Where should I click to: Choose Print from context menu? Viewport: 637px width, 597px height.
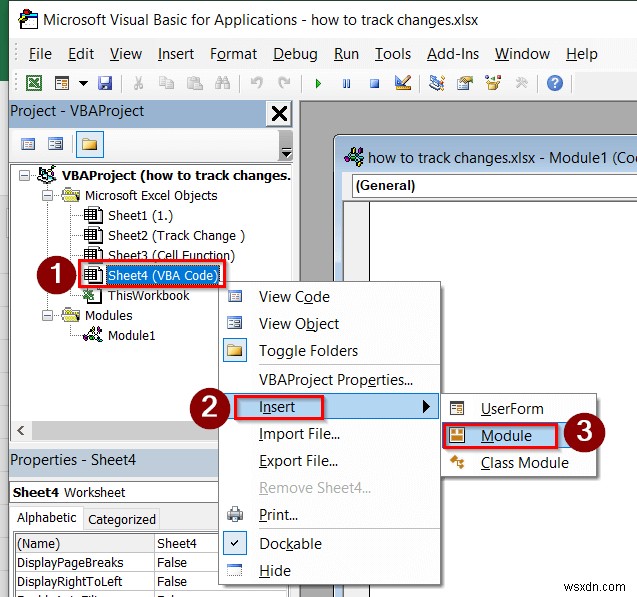329,515
